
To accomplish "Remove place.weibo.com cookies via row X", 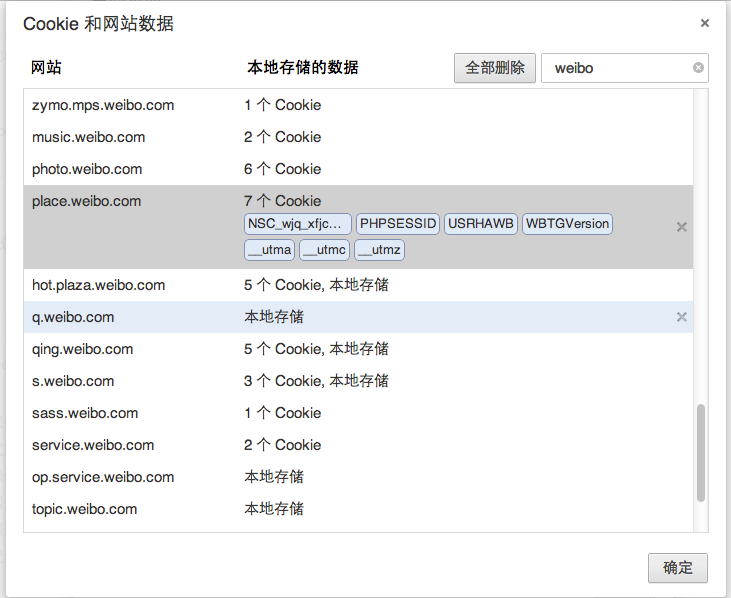I will click(681, 227).
